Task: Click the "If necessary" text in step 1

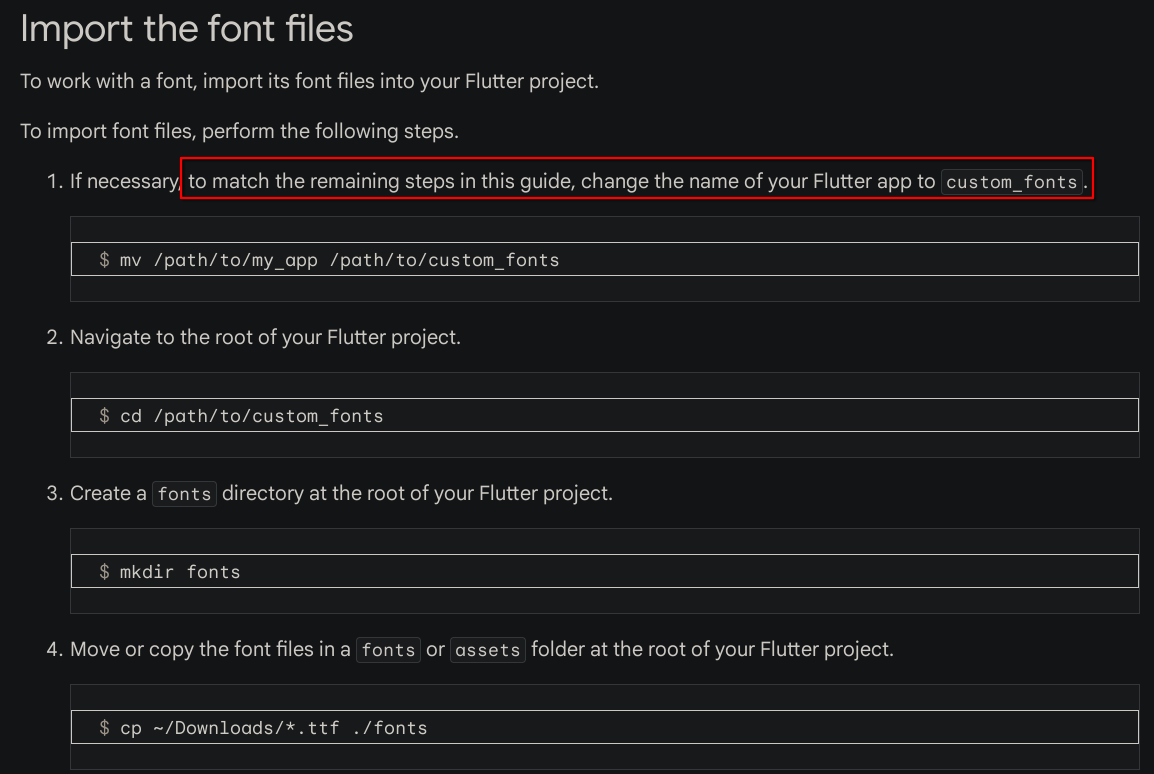Action: pos(124,181)
